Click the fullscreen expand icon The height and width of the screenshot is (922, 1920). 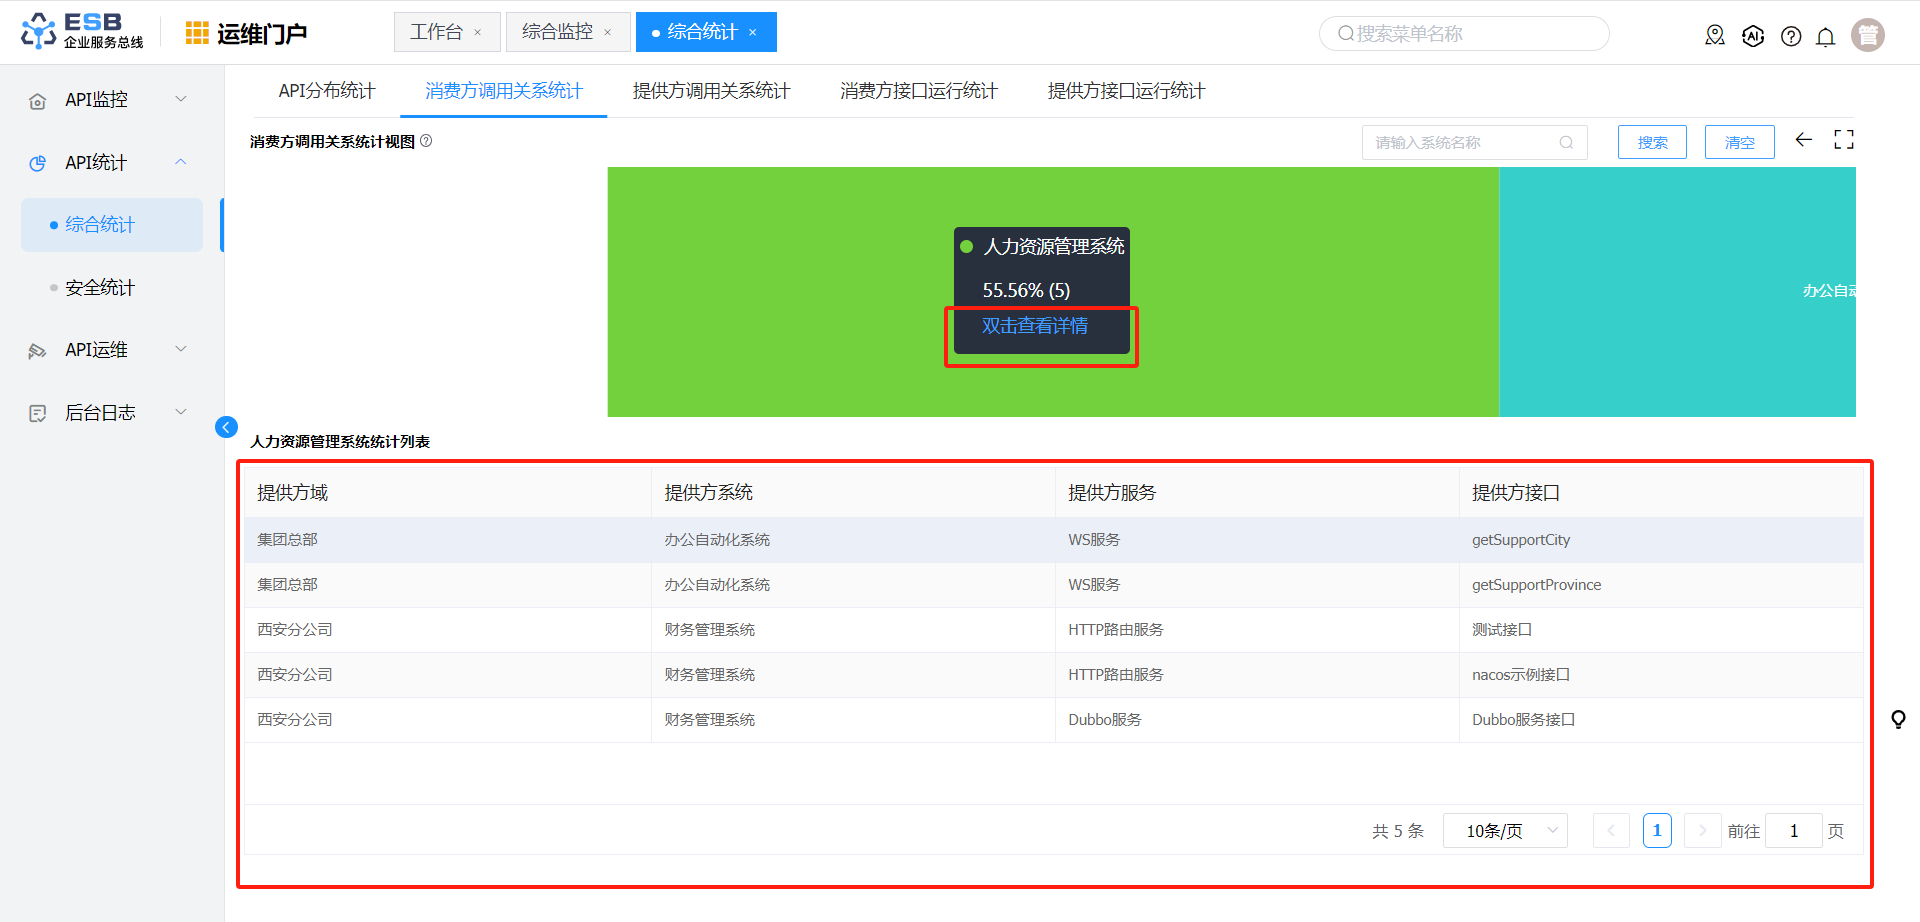pyautogui.click(x=1843, y=140)
